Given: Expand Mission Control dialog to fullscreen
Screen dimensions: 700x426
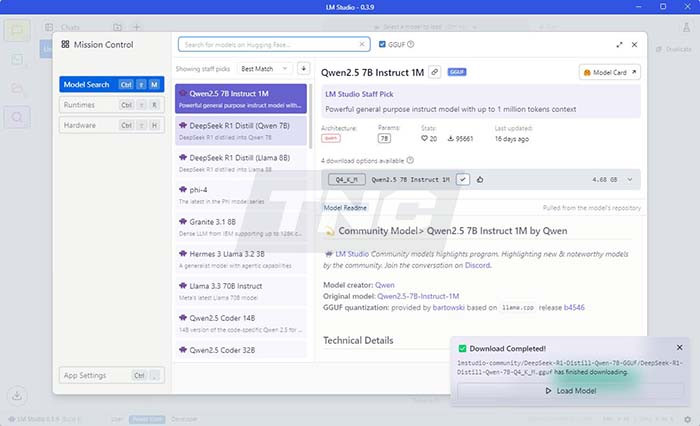Looking at the screenshot, I should pyautogui.click(x=619, y=45).
